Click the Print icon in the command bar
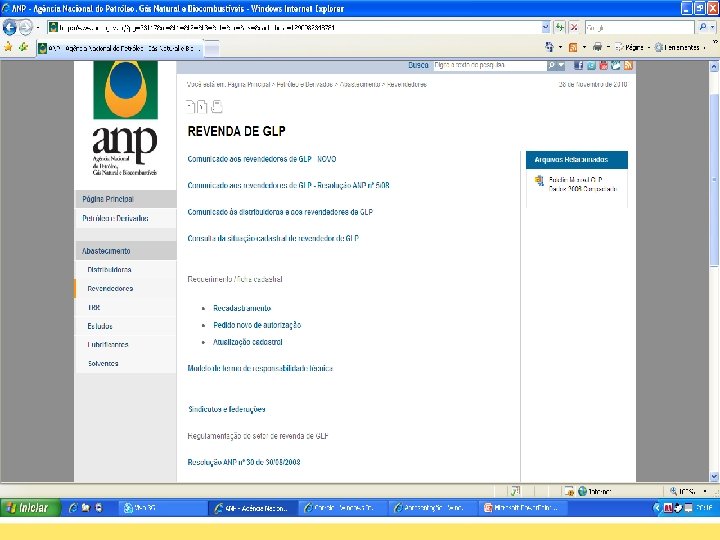The height and width of the screenshot is (540, 720). (597, 47)
